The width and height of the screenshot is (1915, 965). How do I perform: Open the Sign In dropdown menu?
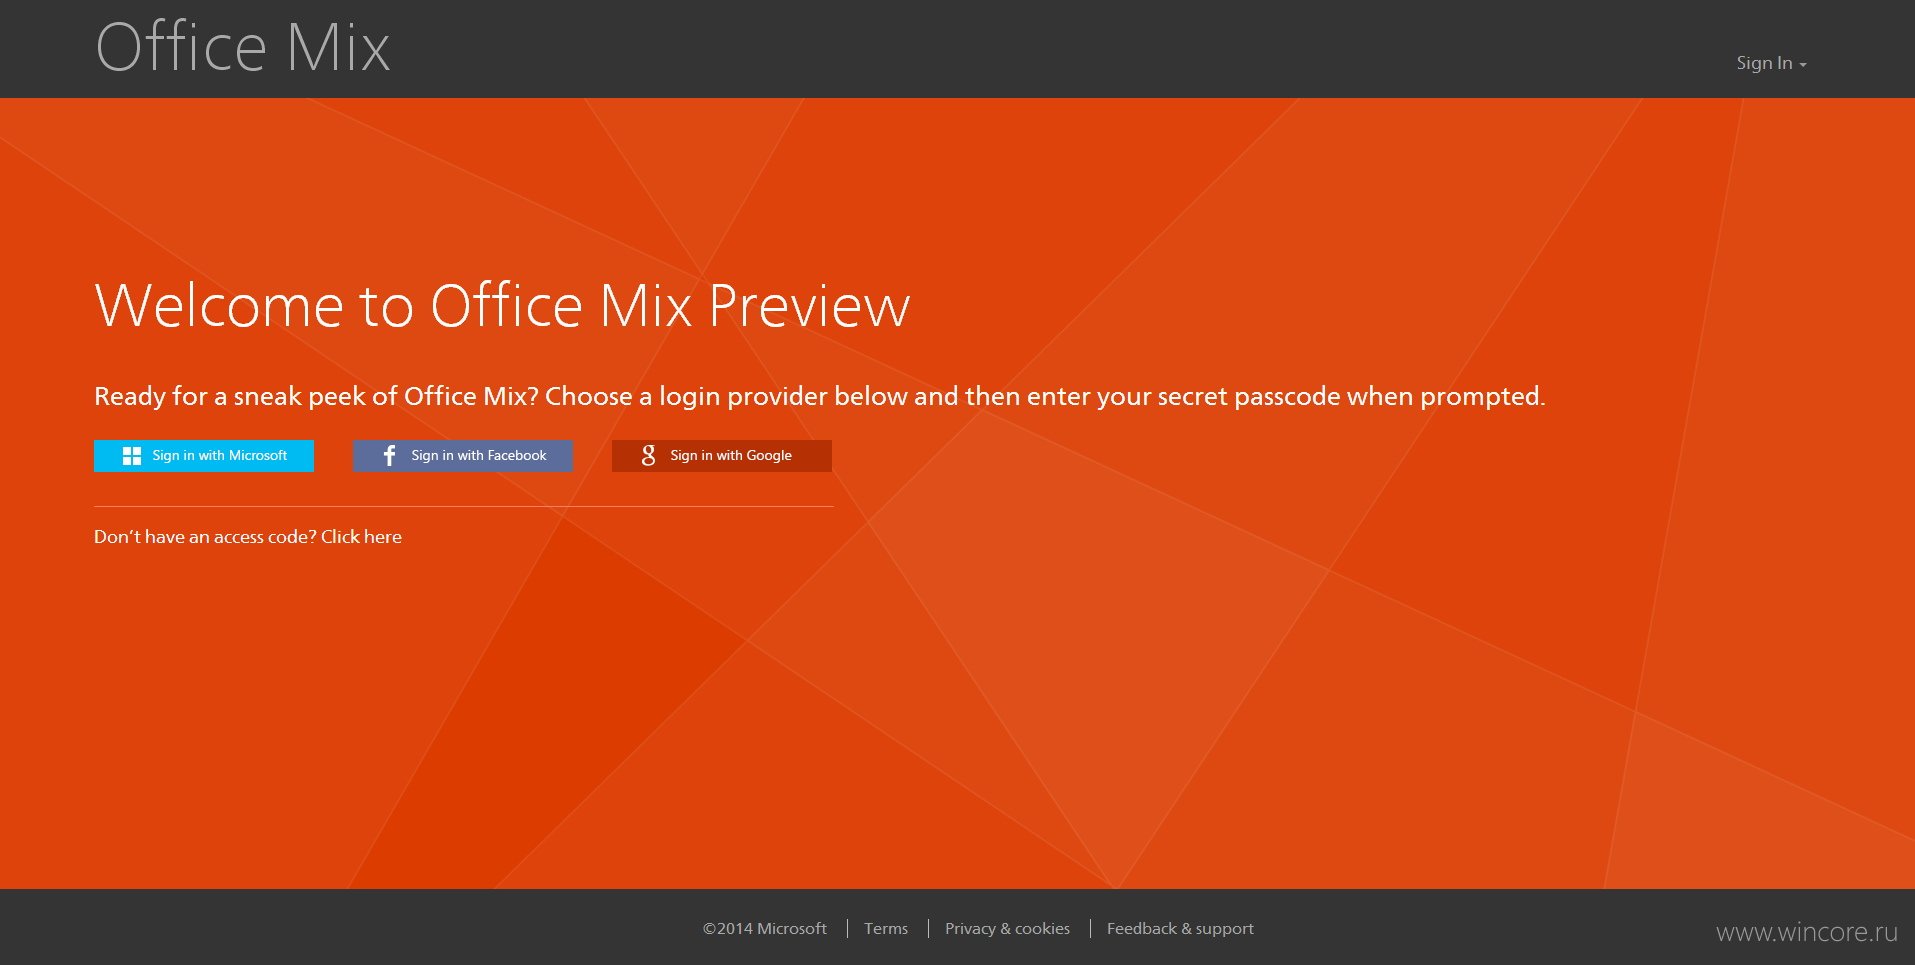pyautogui.click(x=1771, y=63)
